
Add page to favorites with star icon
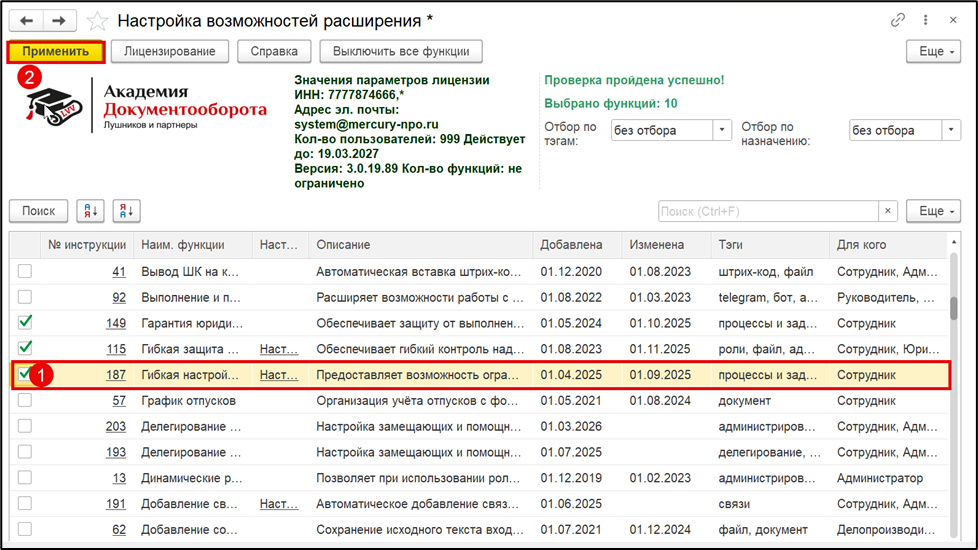coord(97,21)
